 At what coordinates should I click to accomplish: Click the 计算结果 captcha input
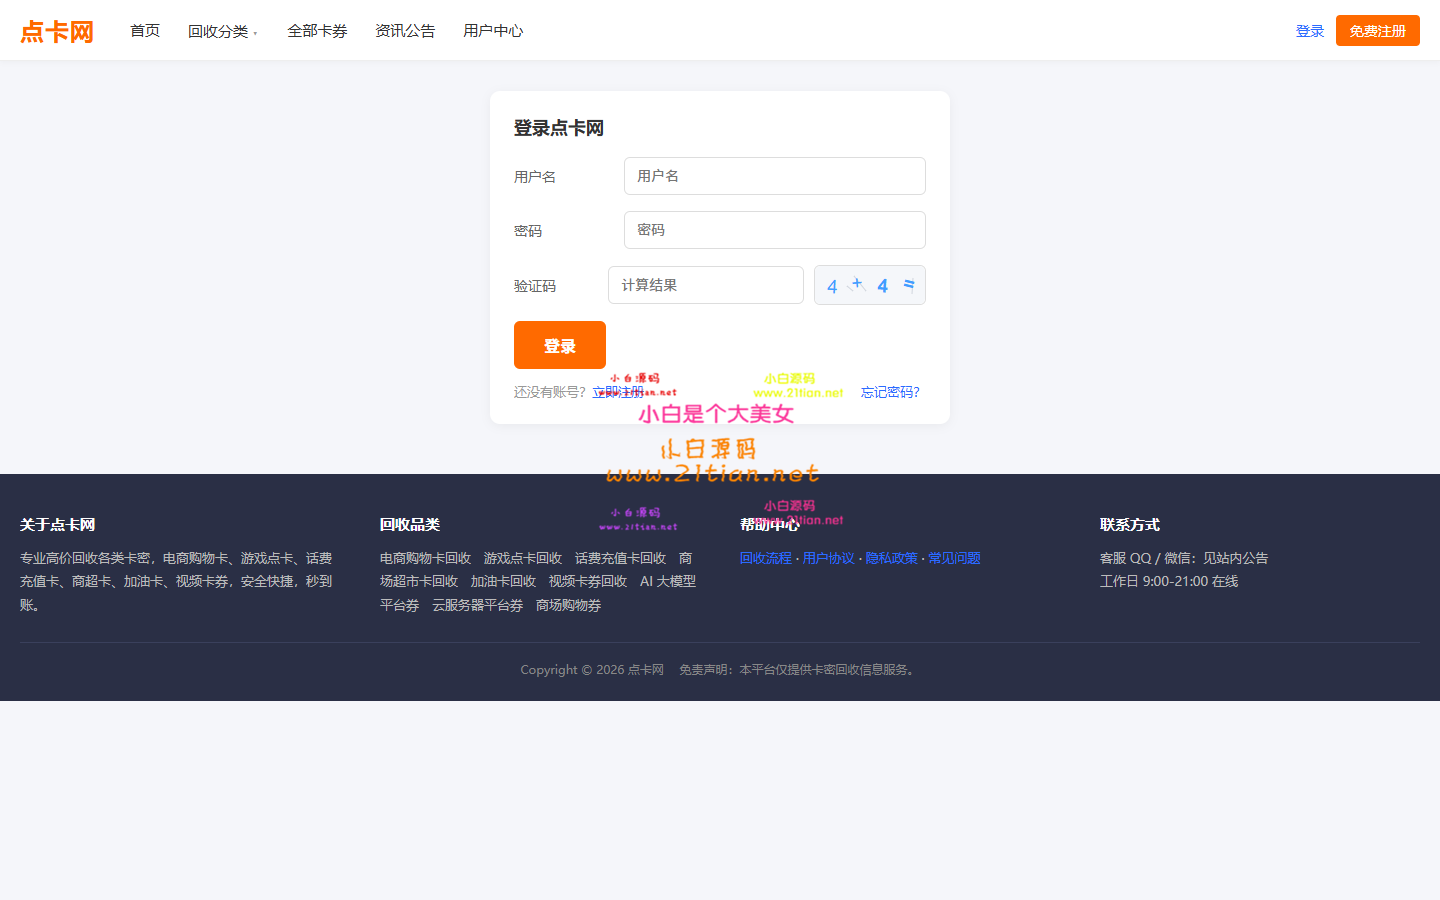(x=706, y=285)
